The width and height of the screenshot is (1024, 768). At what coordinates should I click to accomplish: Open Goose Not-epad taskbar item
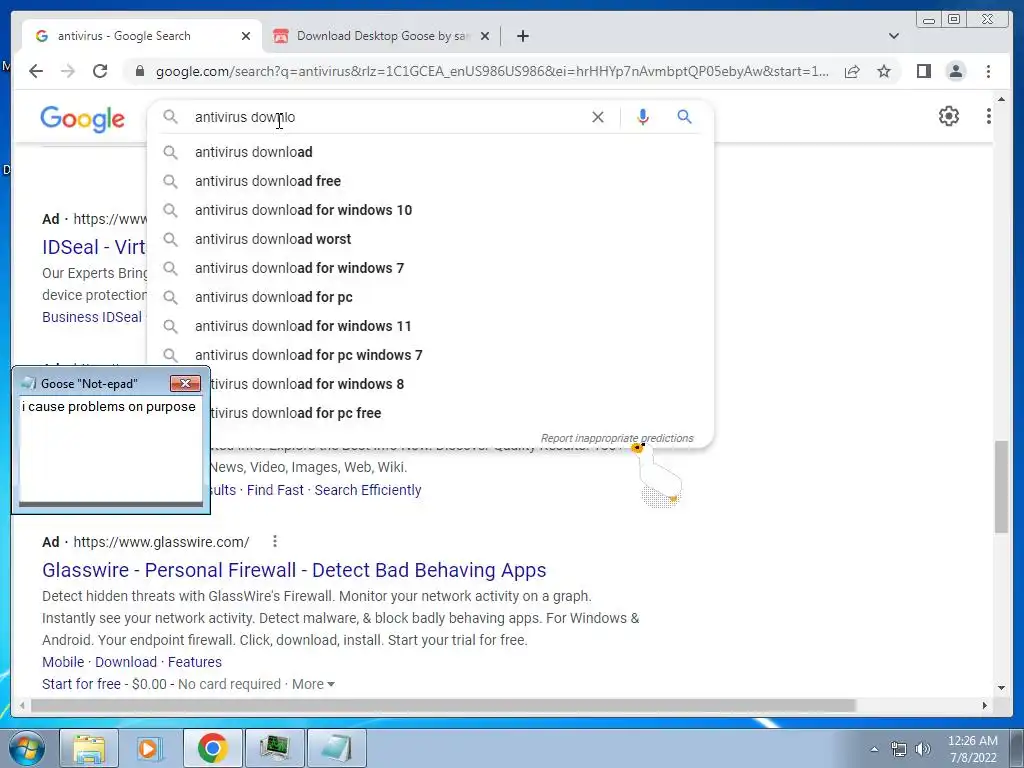pos(336,748)
